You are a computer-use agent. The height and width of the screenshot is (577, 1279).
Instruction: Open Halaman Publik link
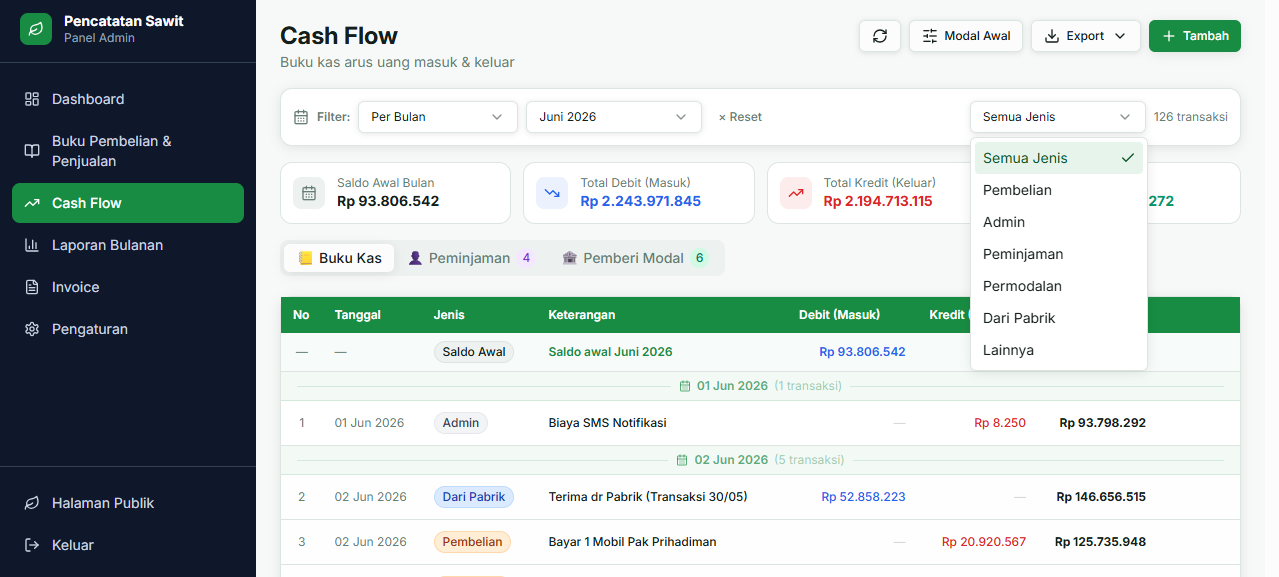tap(128, 503)
